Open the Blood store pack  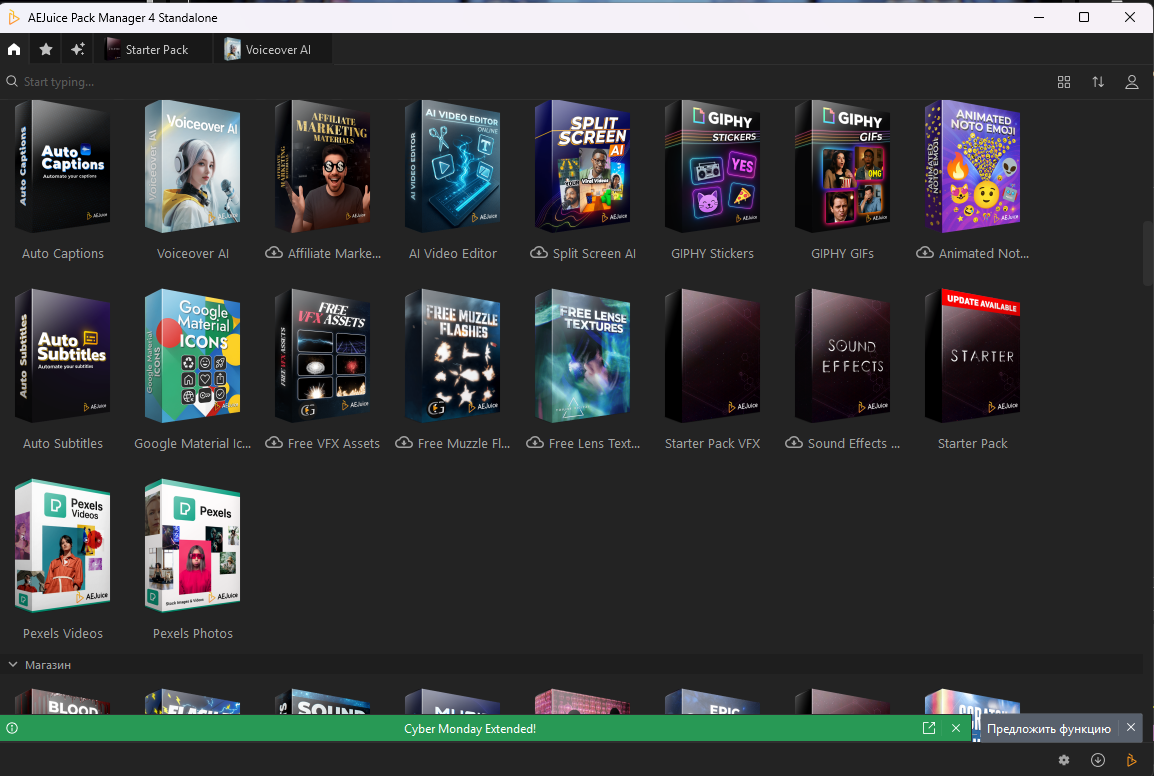[63, 702]
